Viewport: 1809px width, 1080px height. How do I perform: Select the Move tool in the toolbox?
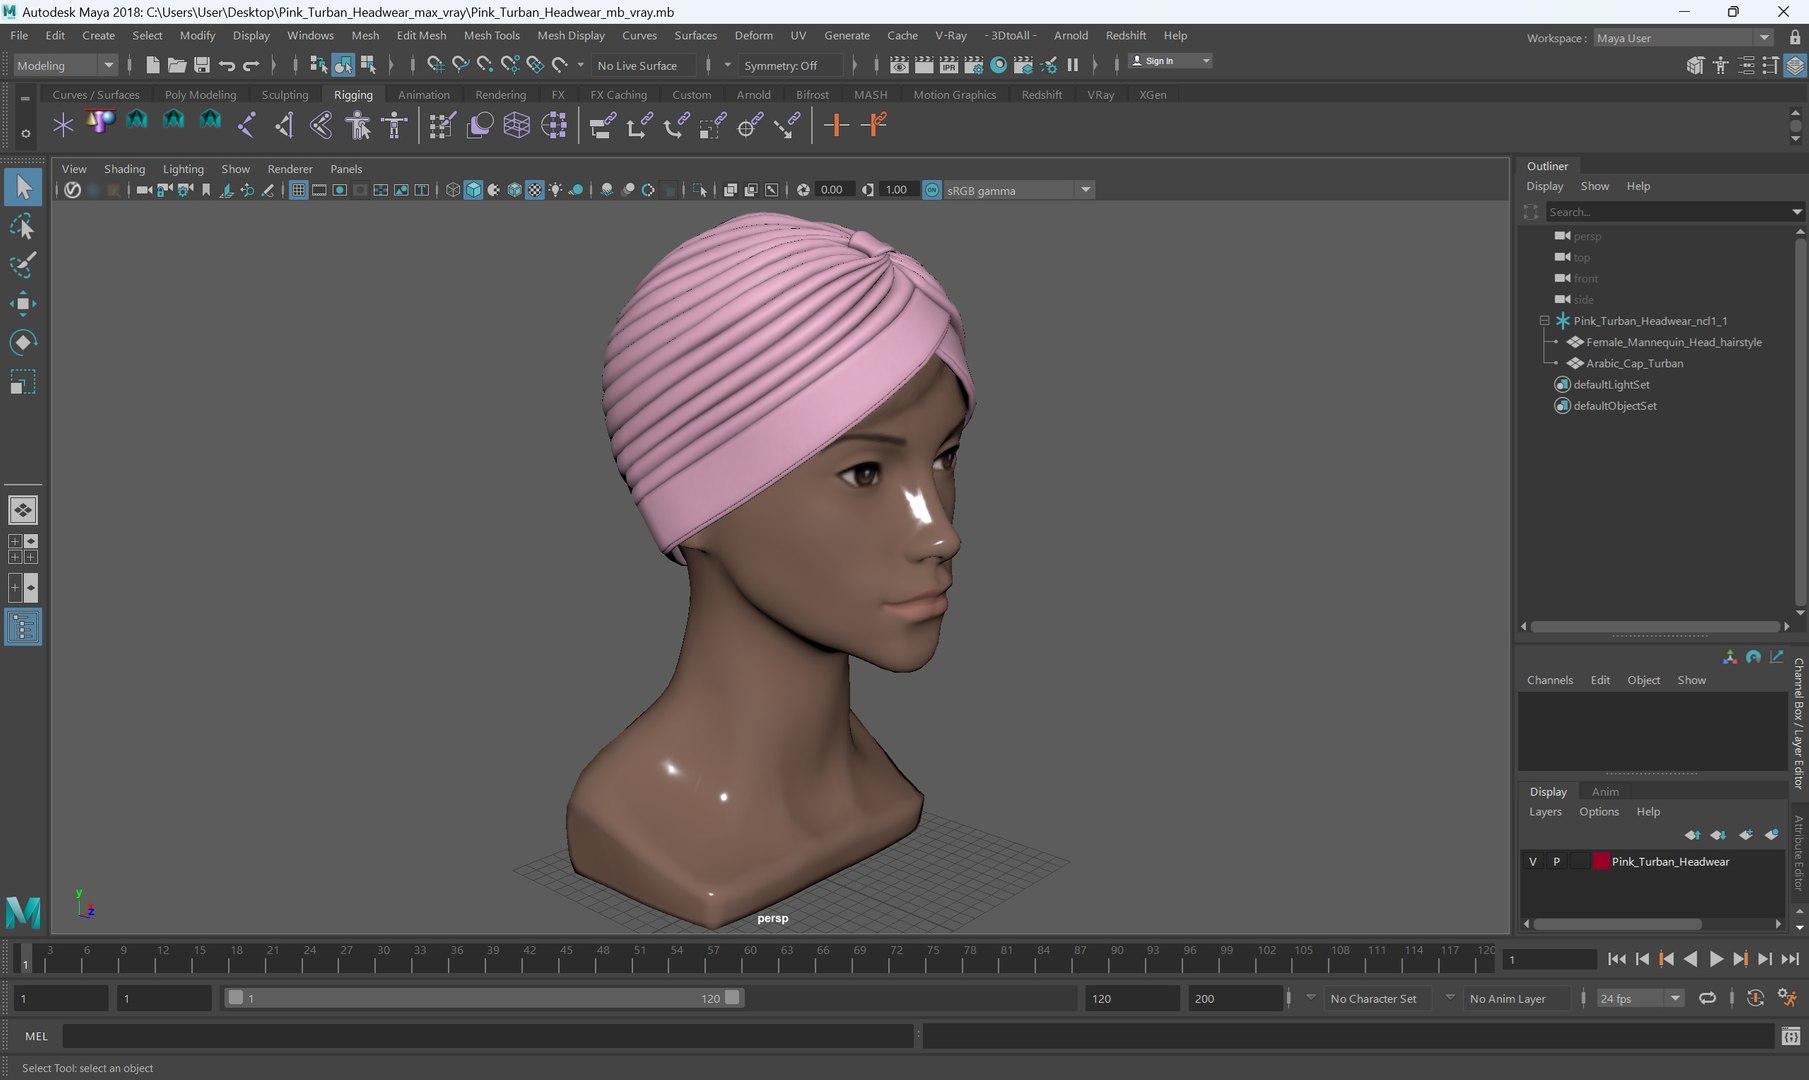(x=22, y=304)
